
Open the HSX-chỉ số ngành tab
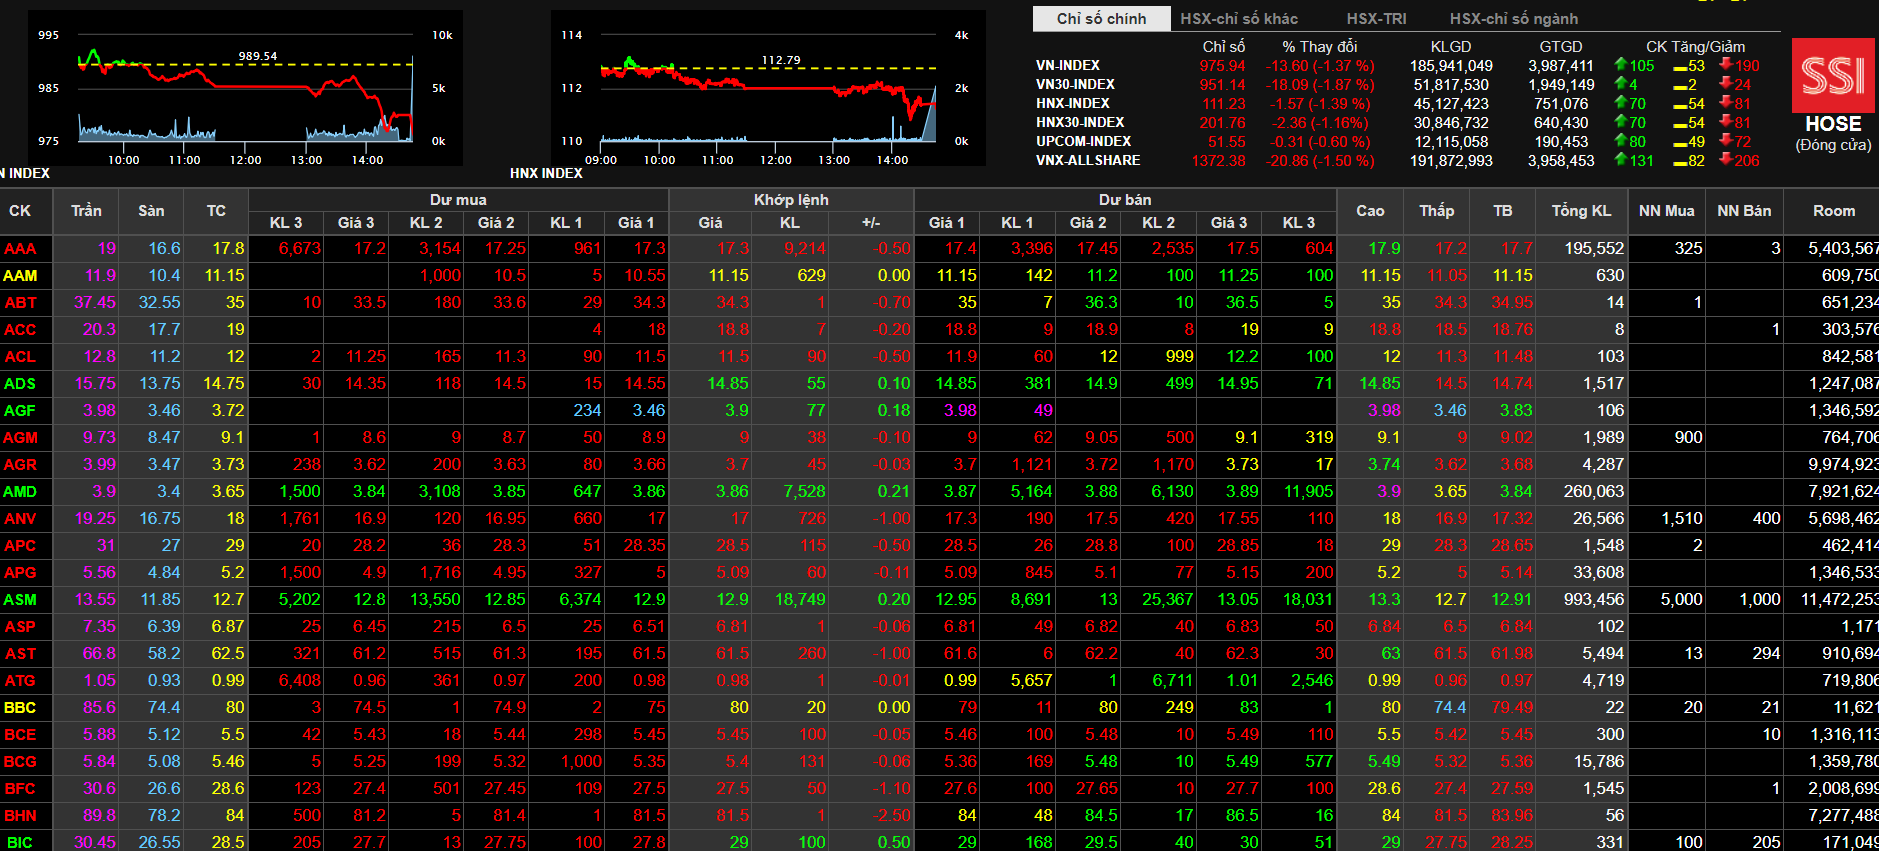1513,18
